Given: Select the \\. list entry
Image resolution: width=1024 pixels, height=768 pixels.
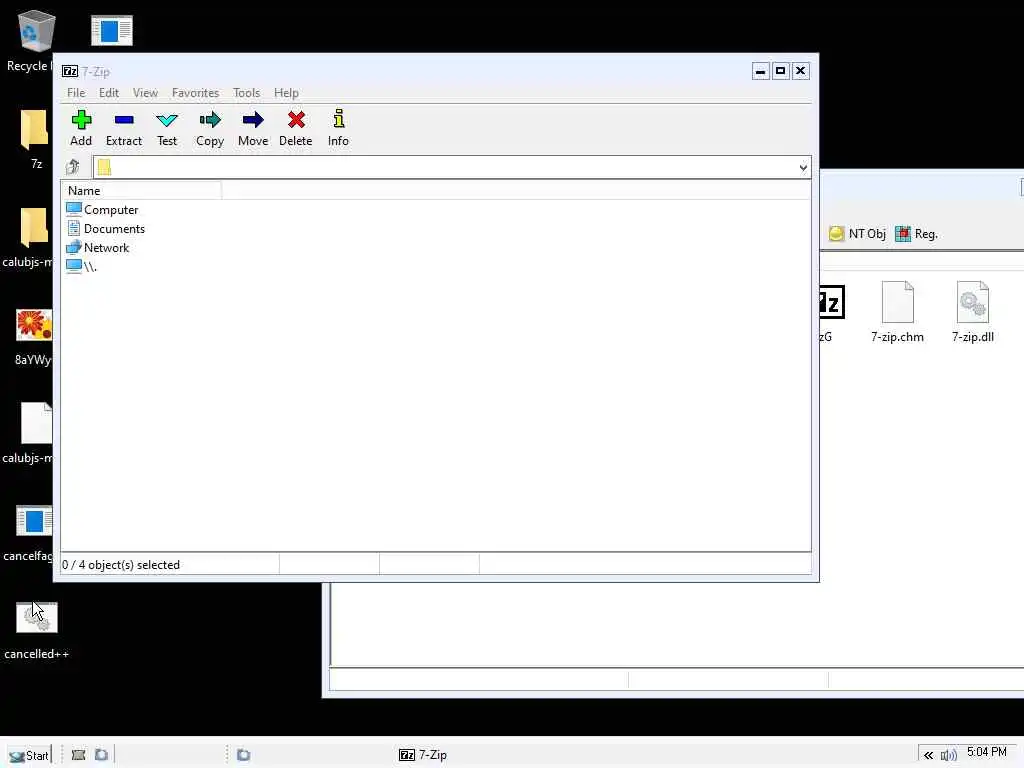Looking at the screenshot, I should 82,266.
